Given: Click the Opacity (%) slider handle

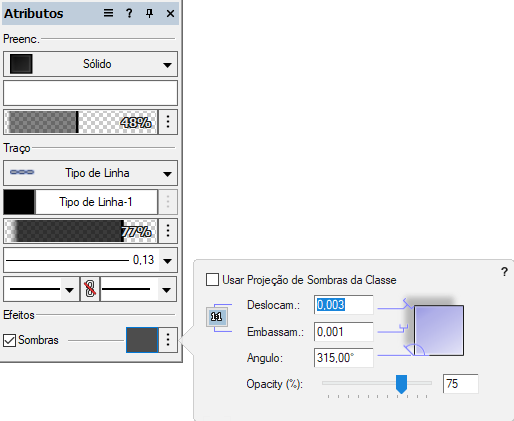Looking at the screenshot, I should (401, 384).
